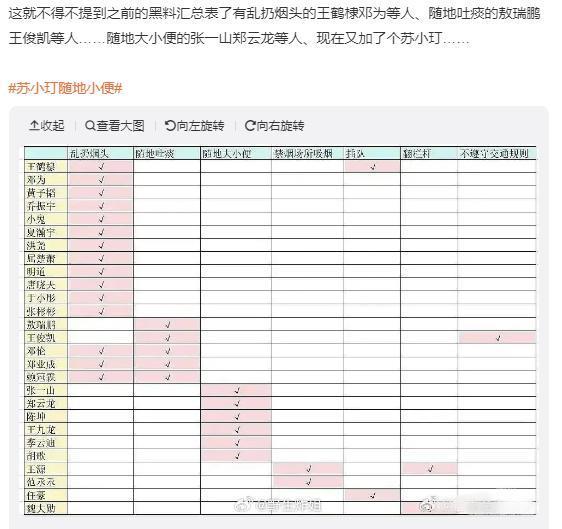Open the #苏小玎随地小便# hashtag link
562x529 pixels.
pos(66,88)
